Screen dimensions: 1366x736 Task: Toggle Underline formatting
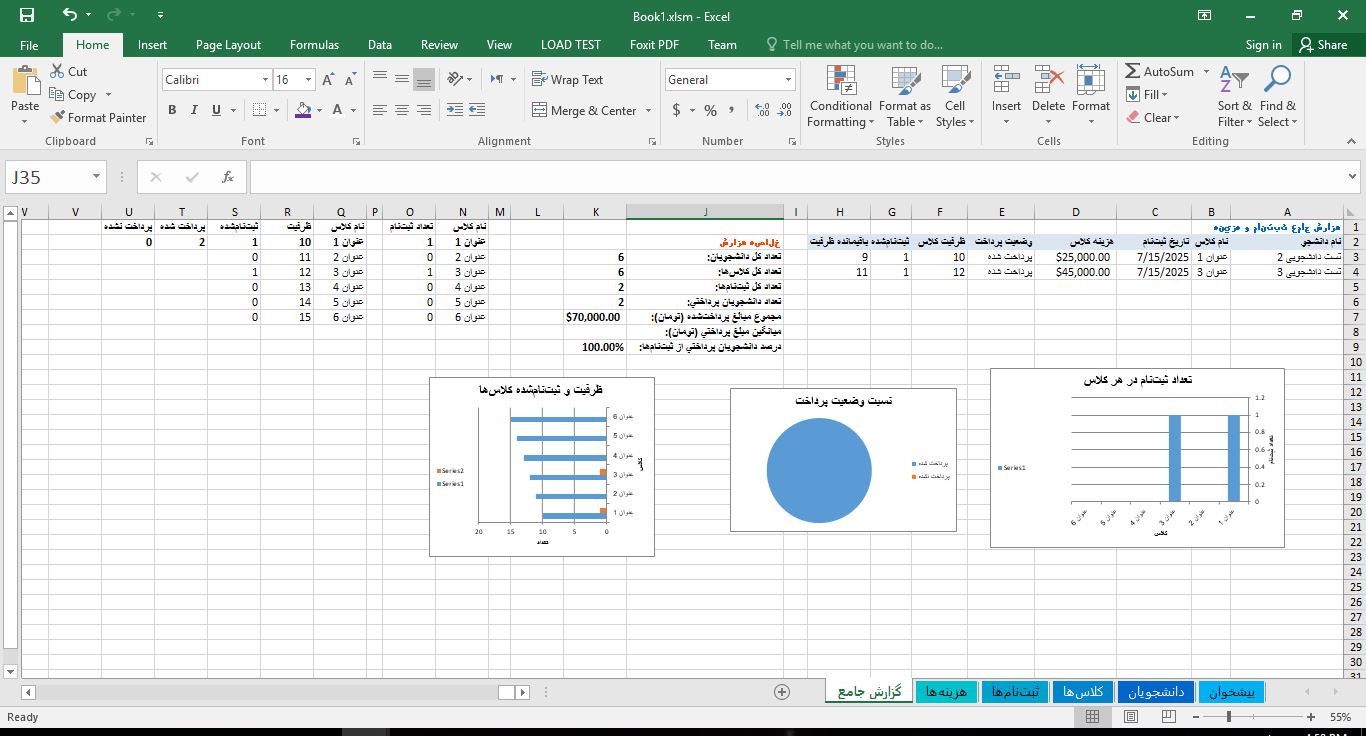(x=216, y=110)
